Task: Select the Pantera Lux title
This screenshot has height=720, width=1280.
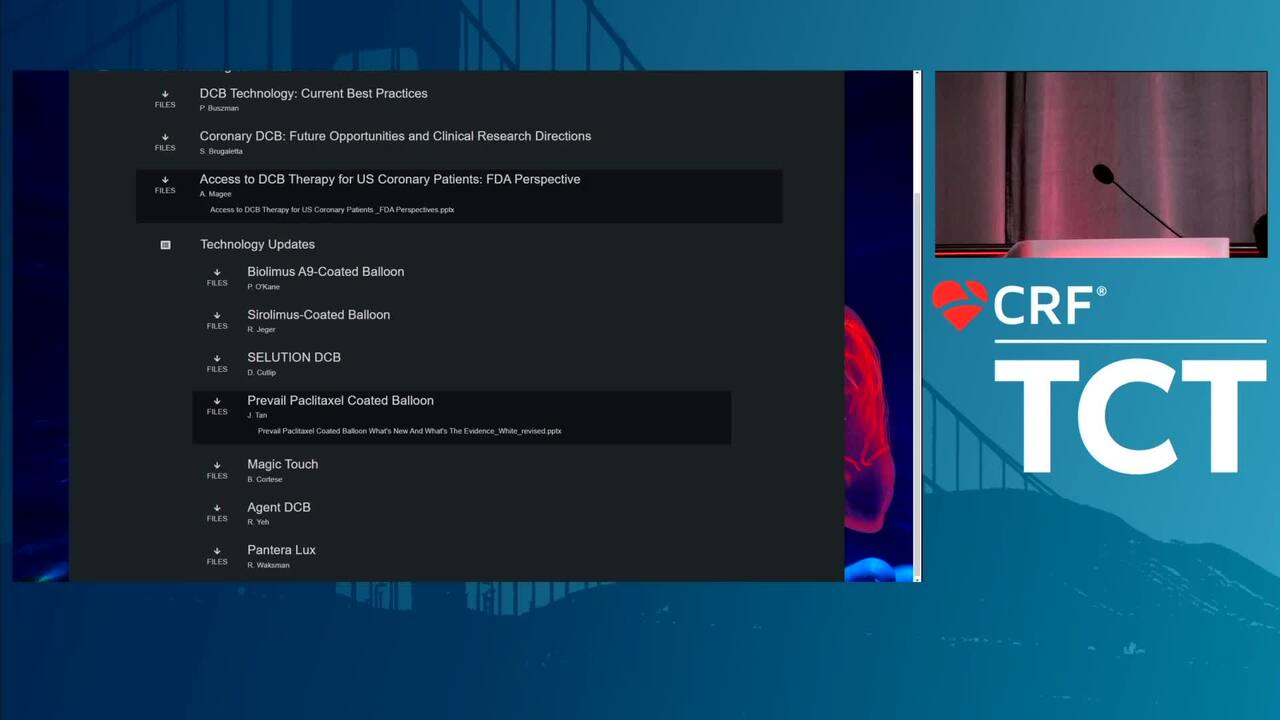Action: 281,550
